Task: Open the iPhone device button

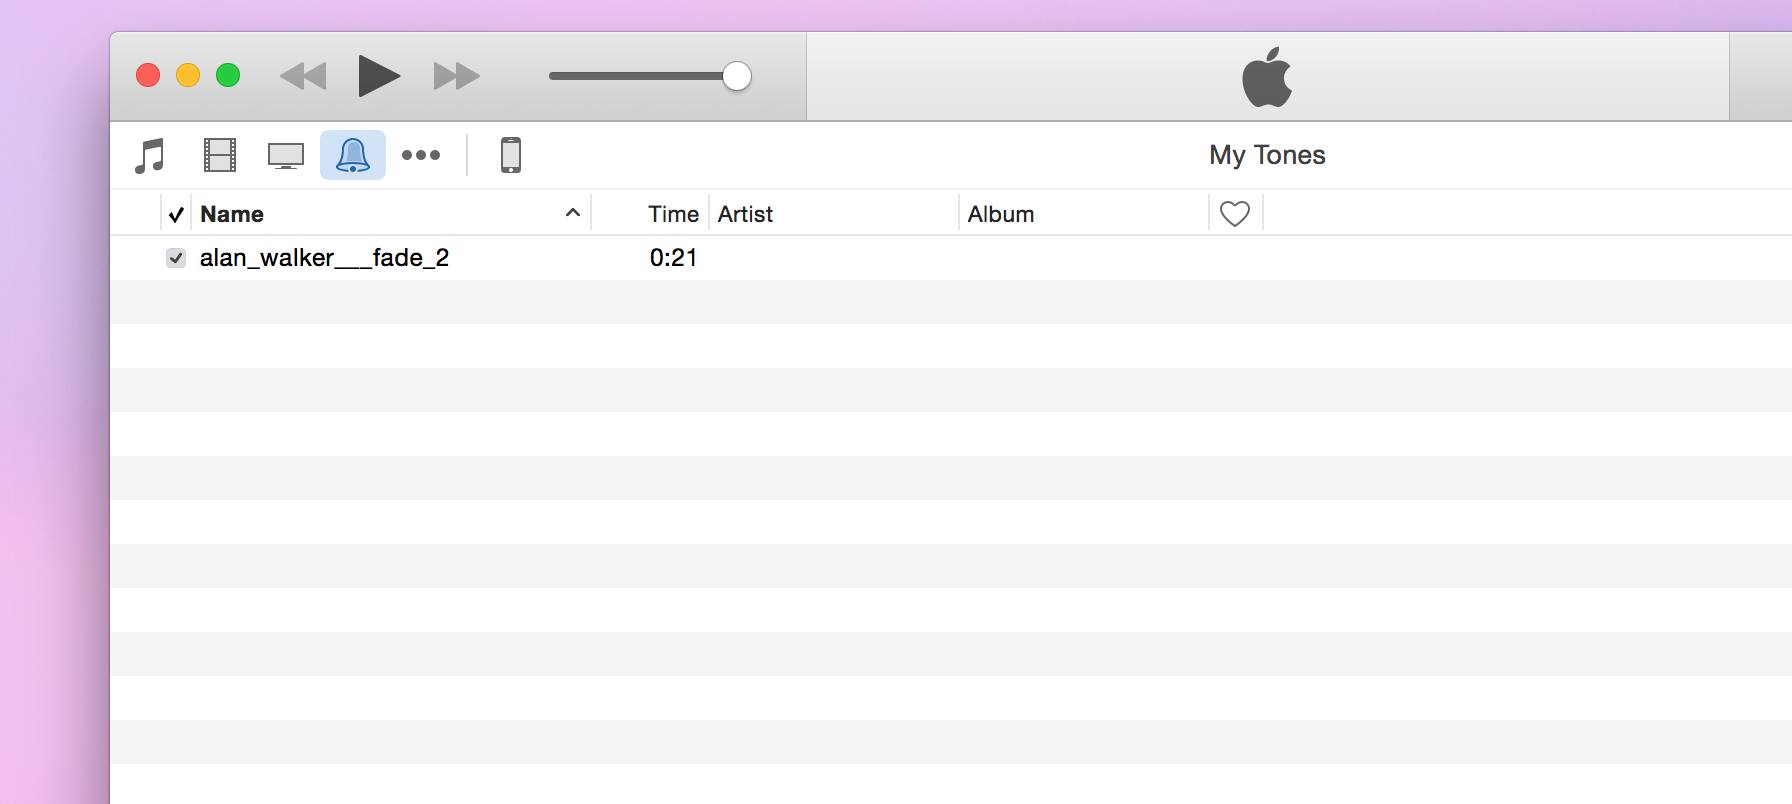Action: 511,156
